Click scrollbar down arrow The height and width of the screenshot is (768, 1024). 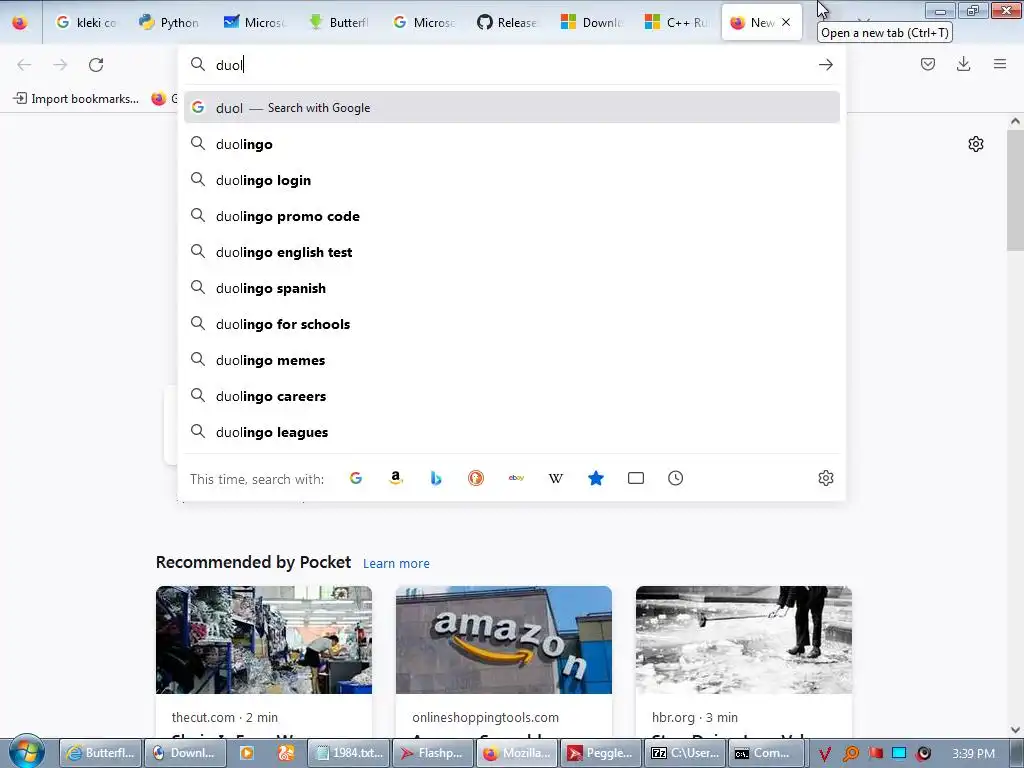pyautogui.click(x=1015, y=730)
